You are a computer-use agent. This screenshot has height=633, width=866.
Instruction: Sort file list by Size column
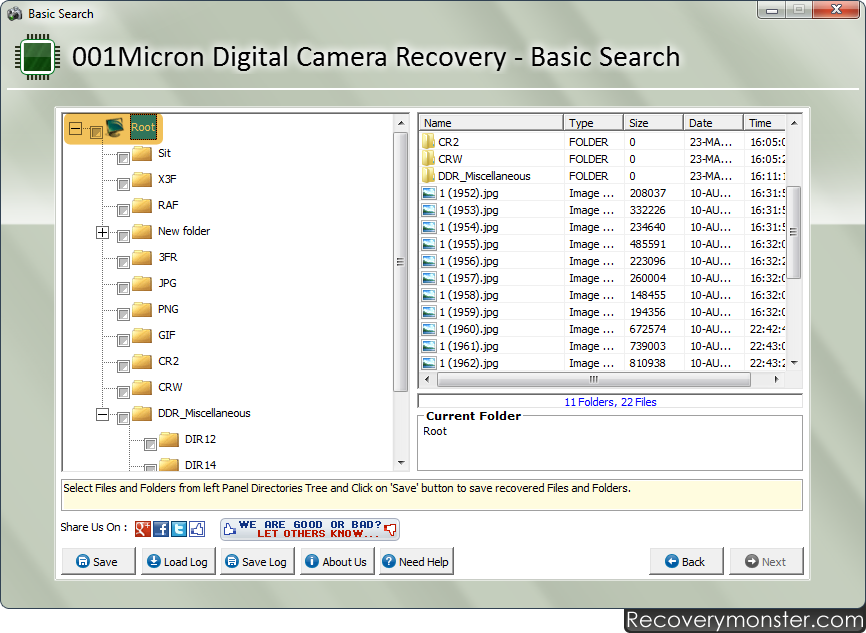click(653, 123)
